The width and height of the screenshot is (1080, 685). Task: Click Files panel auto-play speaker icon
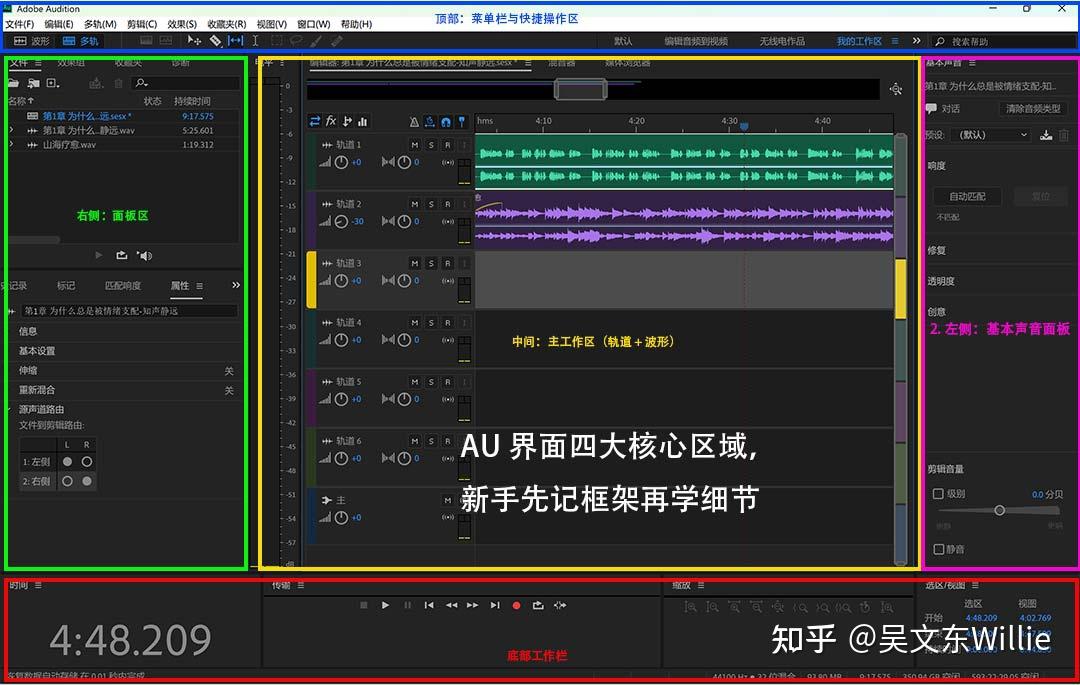click(144, 255)
